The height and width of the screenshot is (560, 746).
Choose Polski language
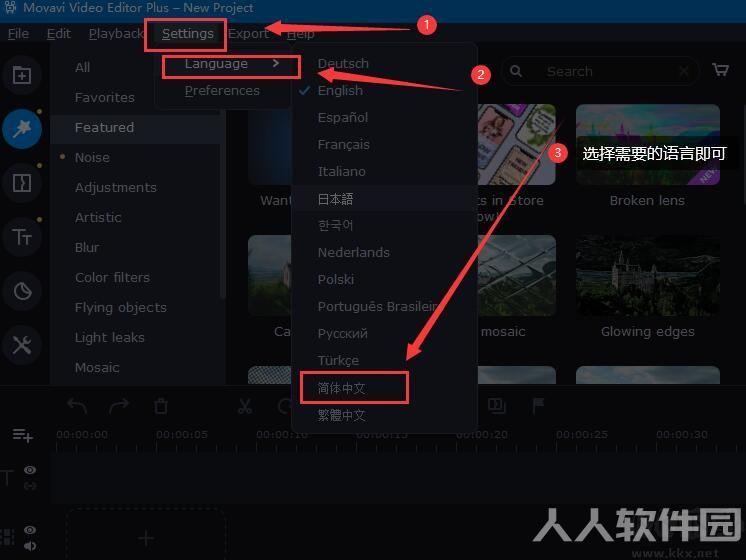tap(384, 279)
